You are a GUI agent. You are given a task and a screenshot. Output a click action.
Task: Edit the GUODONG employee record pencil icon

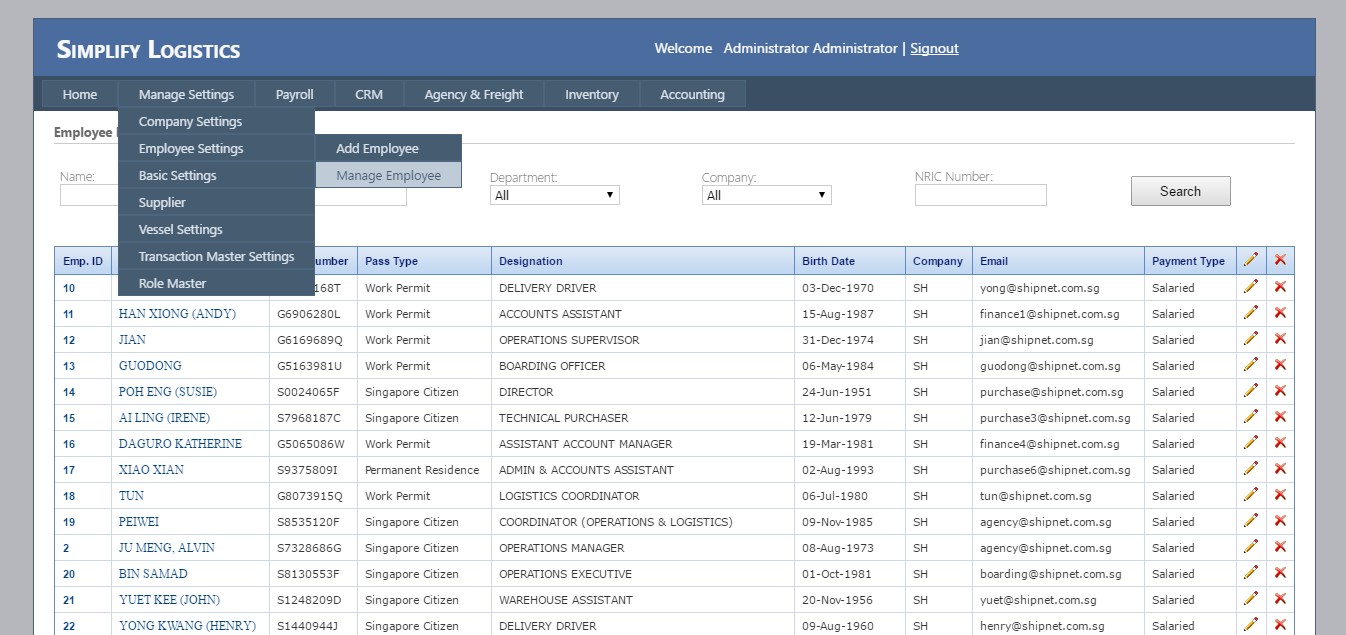[x=1250, y=365]
